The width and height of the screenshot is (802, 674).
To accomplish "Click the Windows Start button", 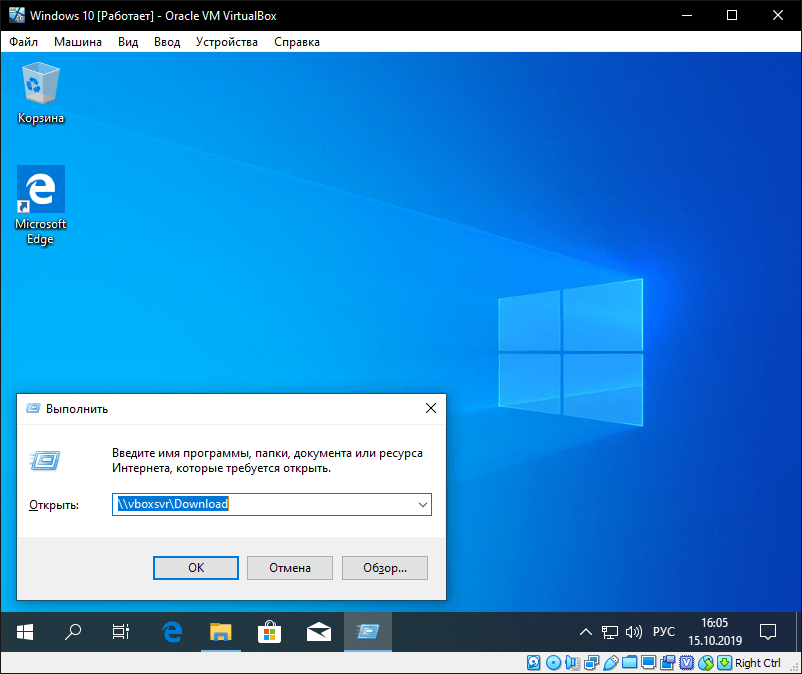I will (25, 632).
